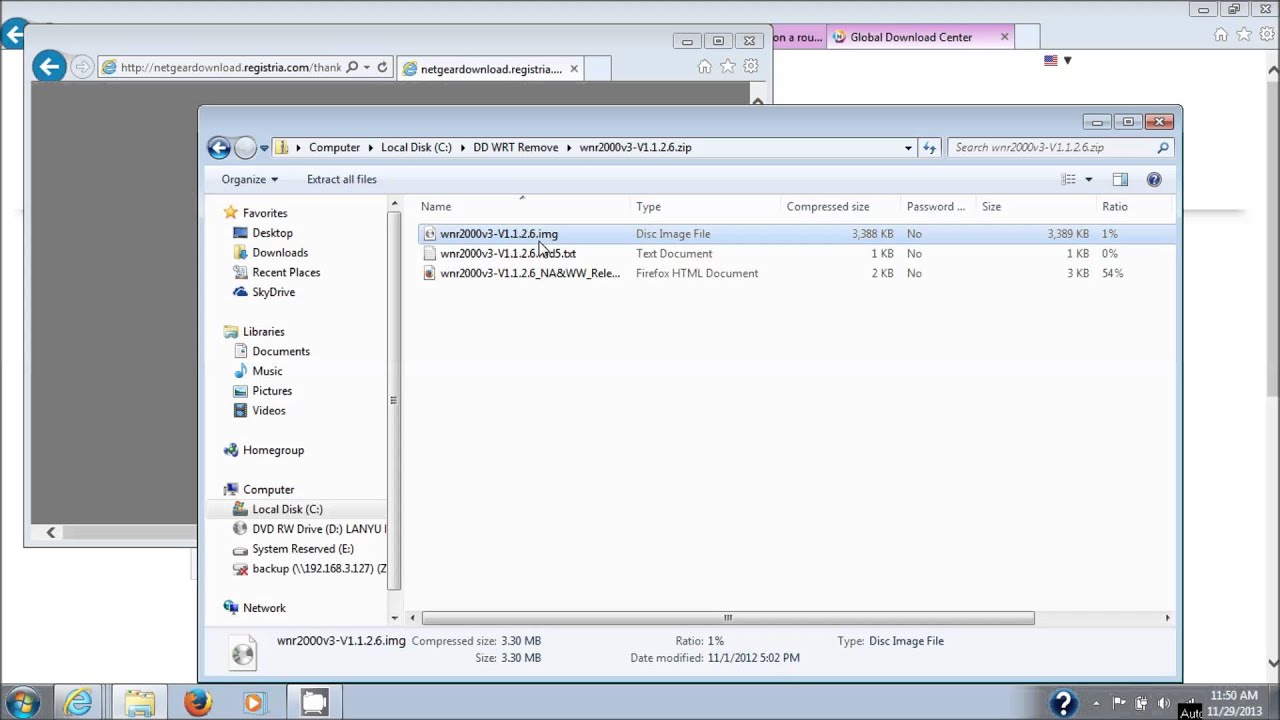This screenshot has width=1280, height=720.
Task: Click DD WRT Remove breadcrumb segment
Action: pyautogui.click(x=516, y=147)
